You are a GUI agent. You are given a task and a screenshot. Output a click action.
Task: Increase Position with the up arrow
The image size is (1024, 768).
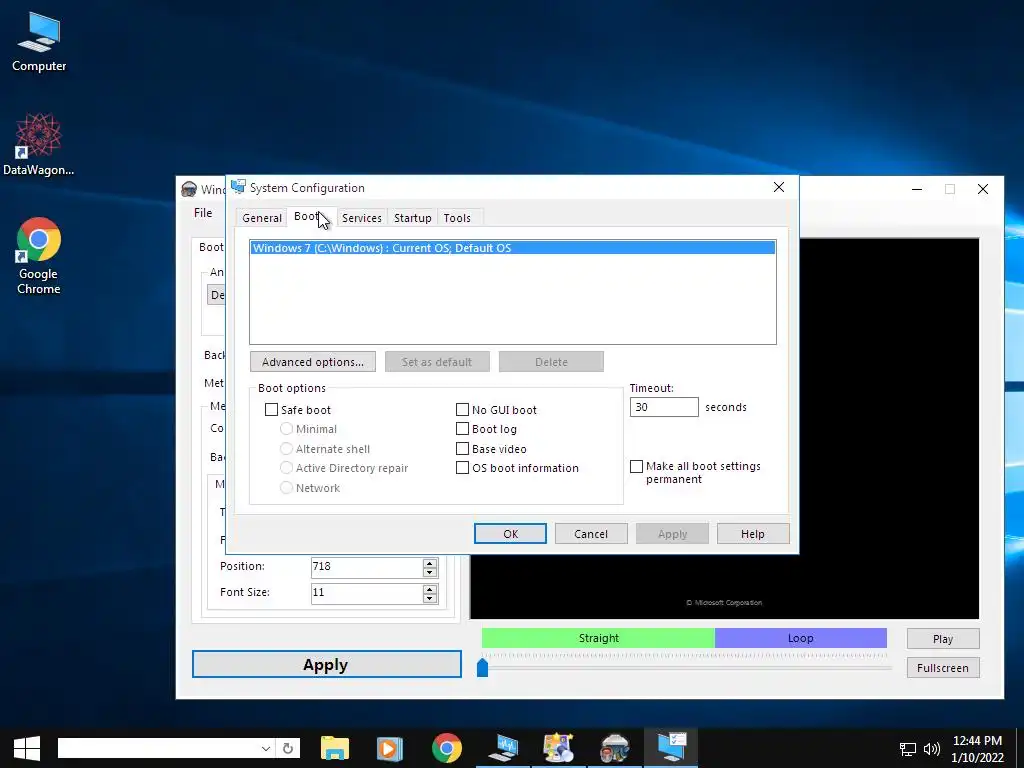pos(430,562)
